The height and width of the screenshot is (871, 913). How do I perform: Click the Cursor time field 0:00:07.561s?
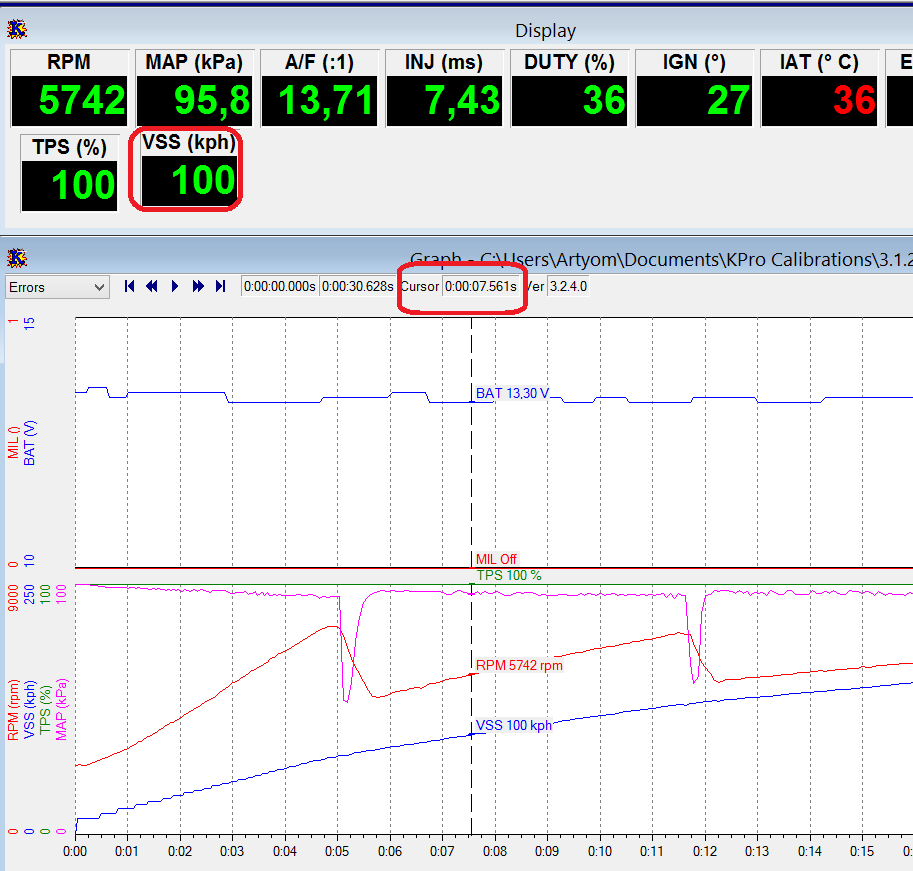(x=481, y=287)
